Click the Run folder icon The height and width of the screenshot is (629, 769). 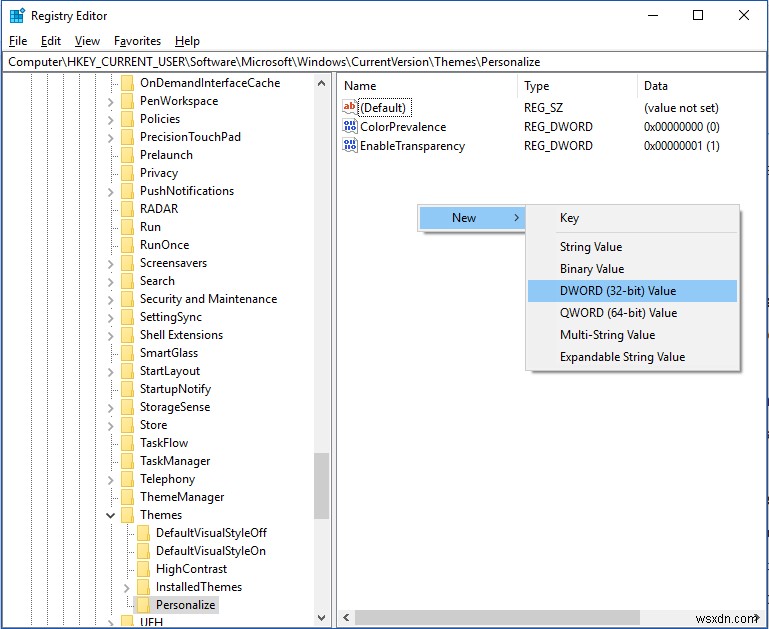coord(128,226)
